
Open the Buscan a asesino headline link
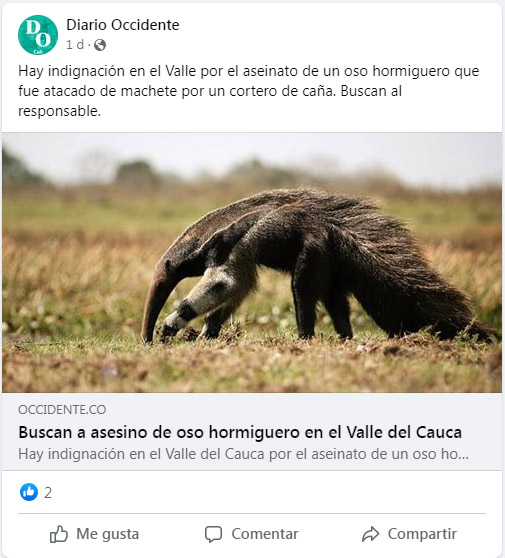[x=240, y=432]
